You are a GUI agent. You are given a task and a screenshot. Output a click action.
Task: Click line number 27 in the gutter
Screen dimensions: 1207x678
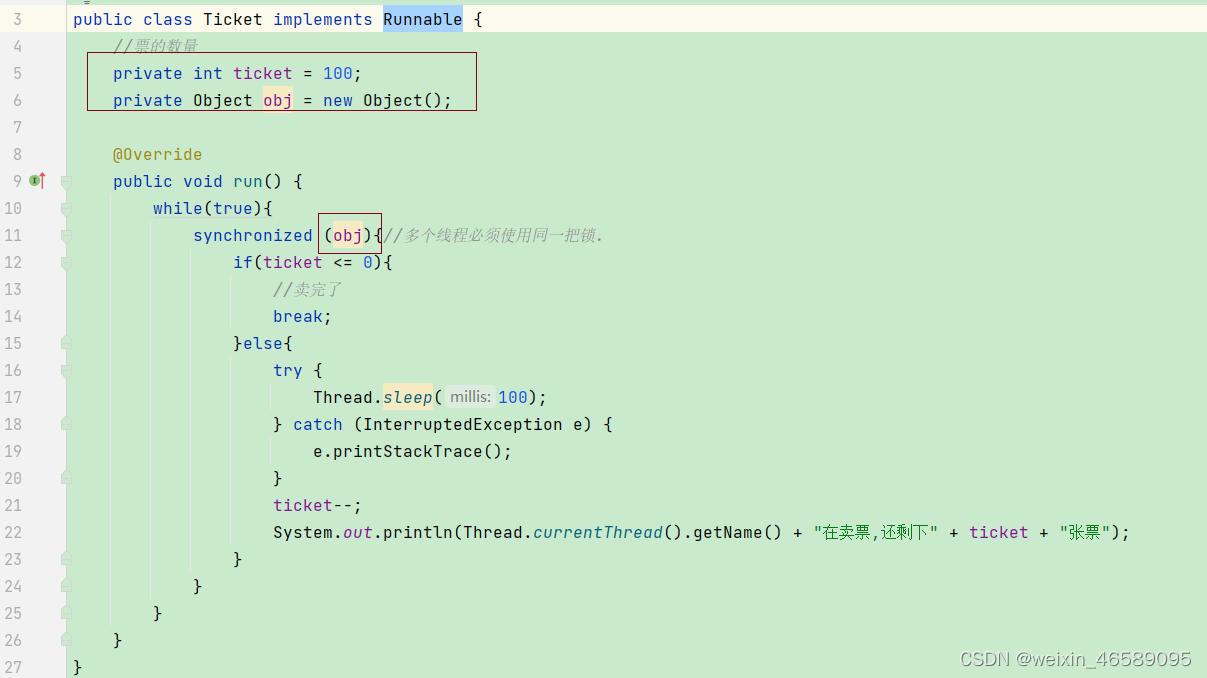pos(13,667)
